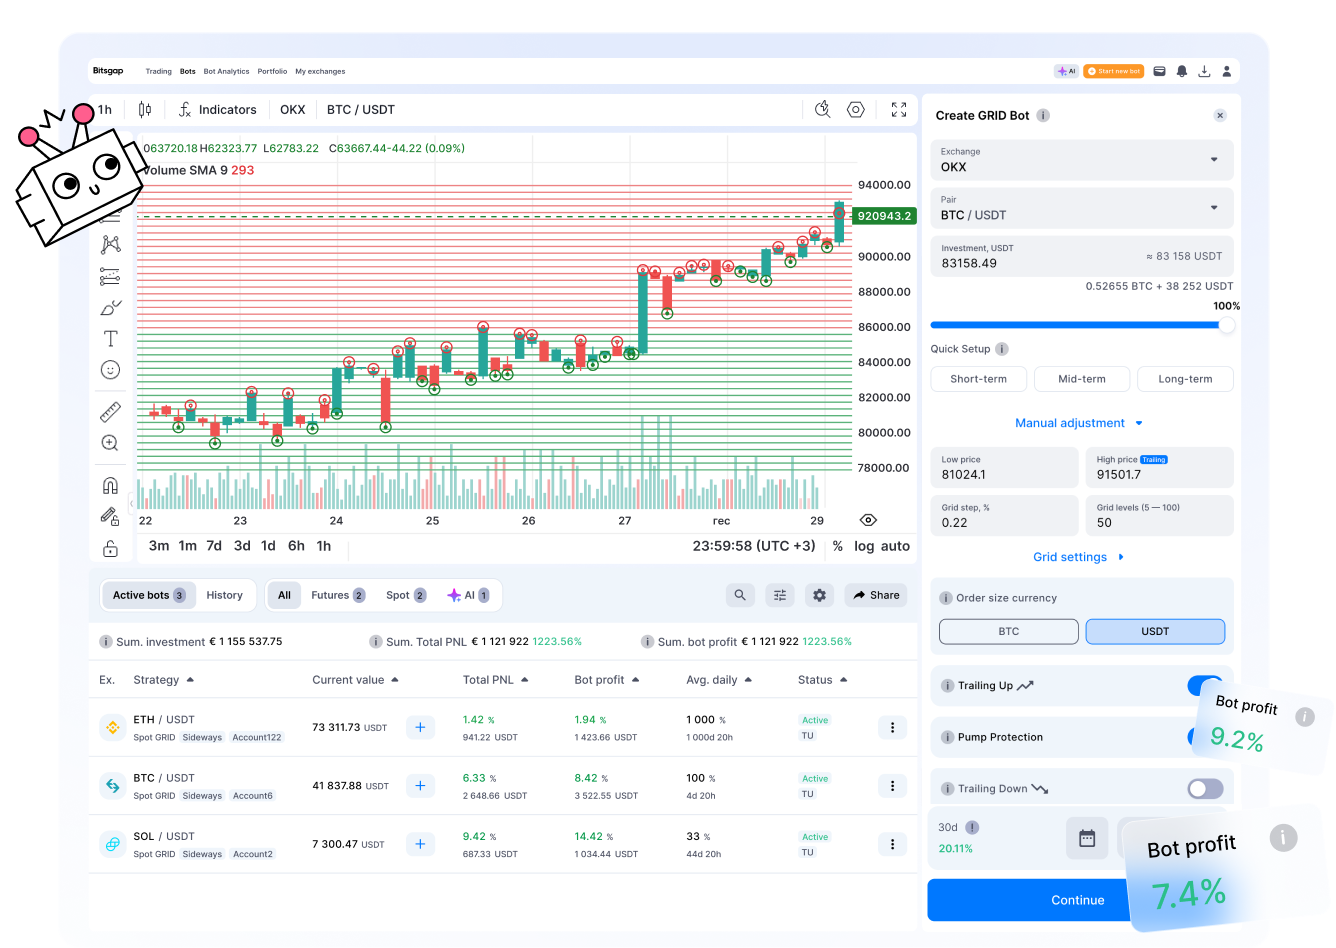
Task: Open the candlestick chart type icon
Action: tap(145, 110)
